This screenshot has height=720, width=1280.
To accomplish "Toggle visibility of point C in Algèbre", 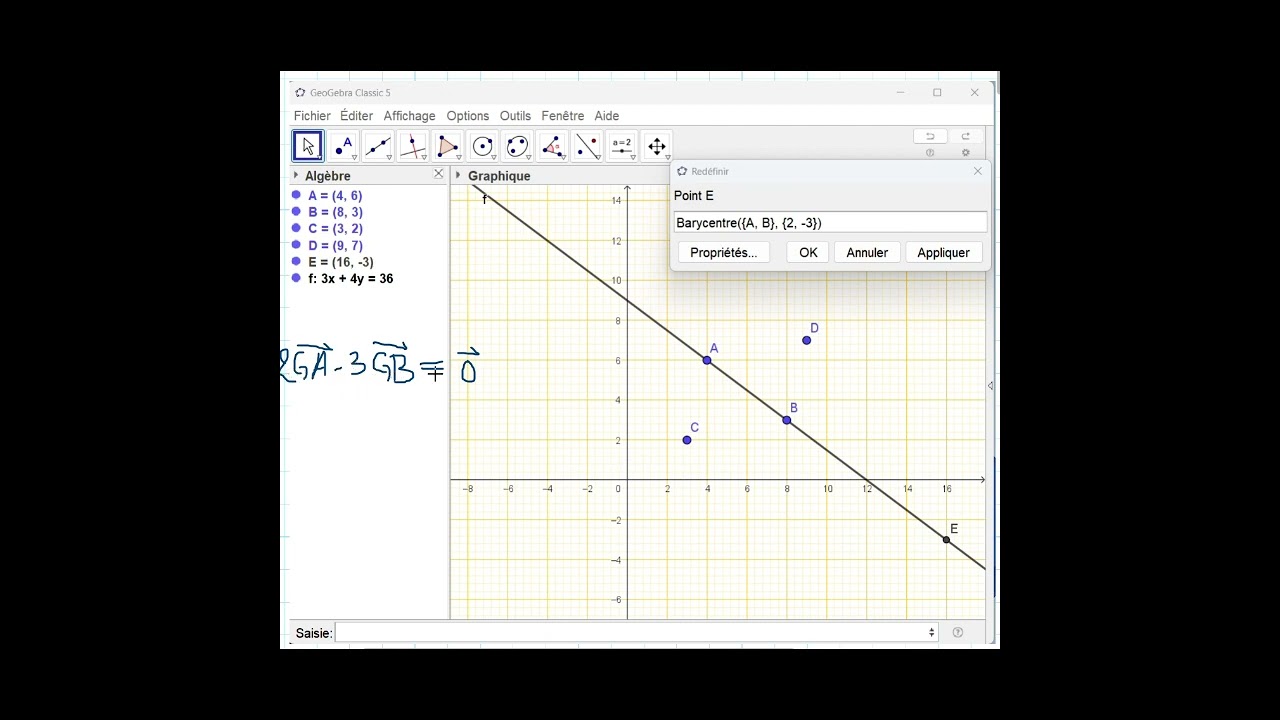I will tap(296, 228).
